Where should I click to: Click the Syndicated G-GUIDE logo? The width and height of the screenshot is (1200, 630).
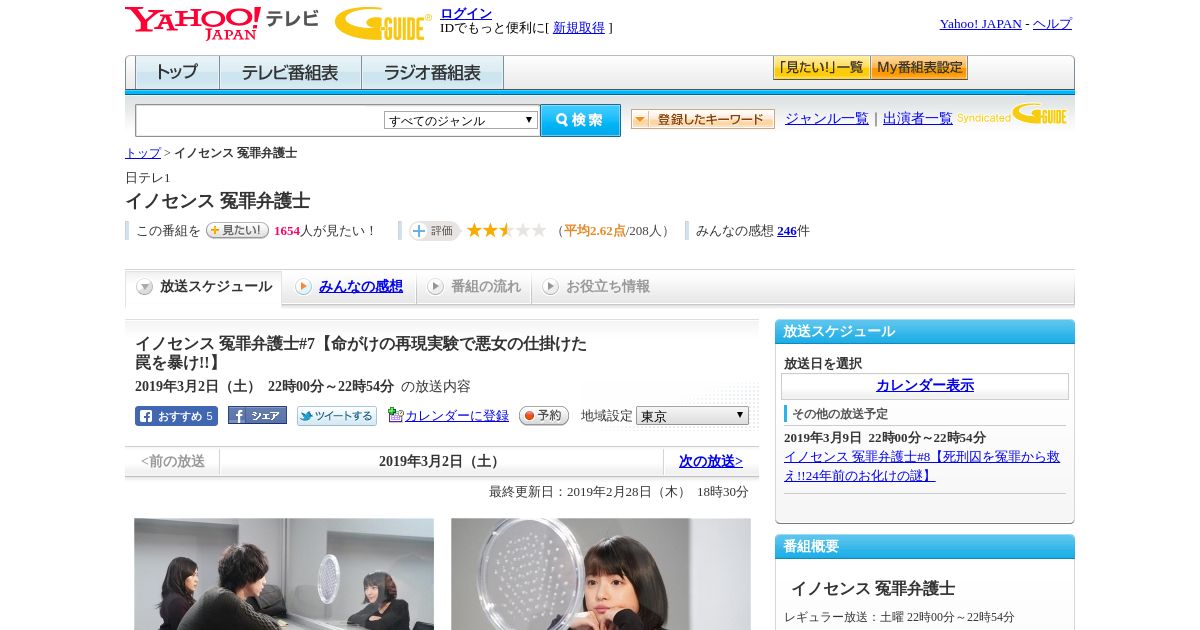1011,114
